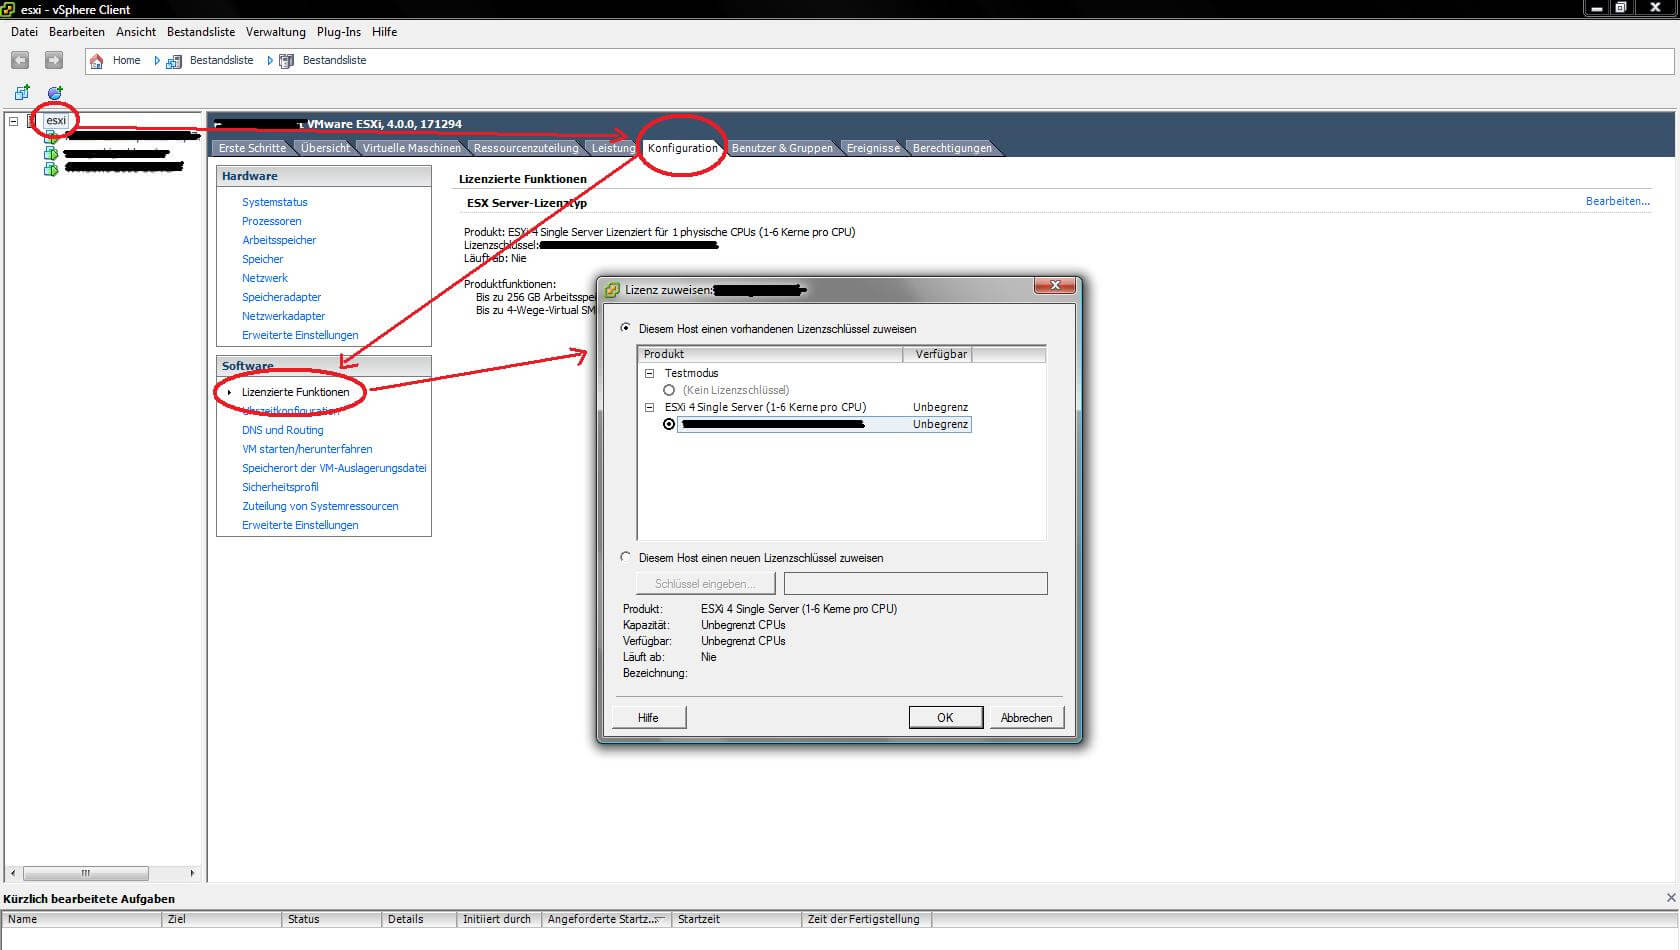Open the Datei menu
1680x950 pixels.
click(x=24, y=32)
